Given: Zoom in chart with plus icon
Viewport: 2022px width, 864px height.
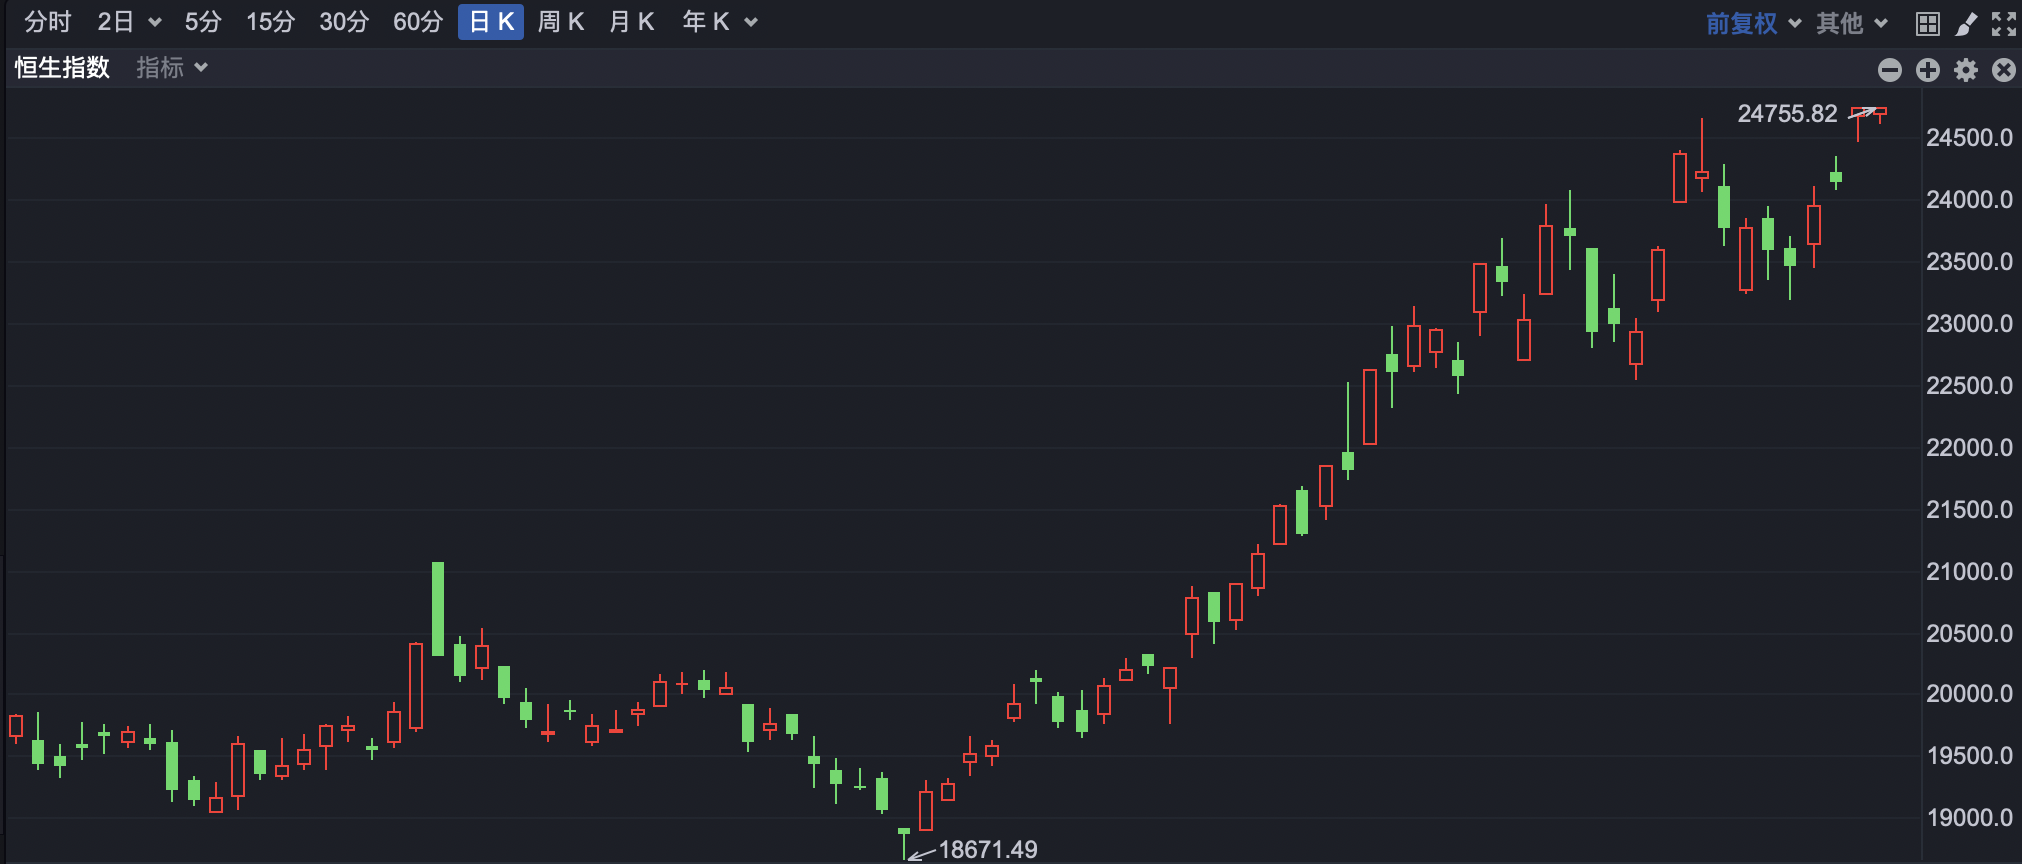Looking at the screenshot, I should 1928,69.
